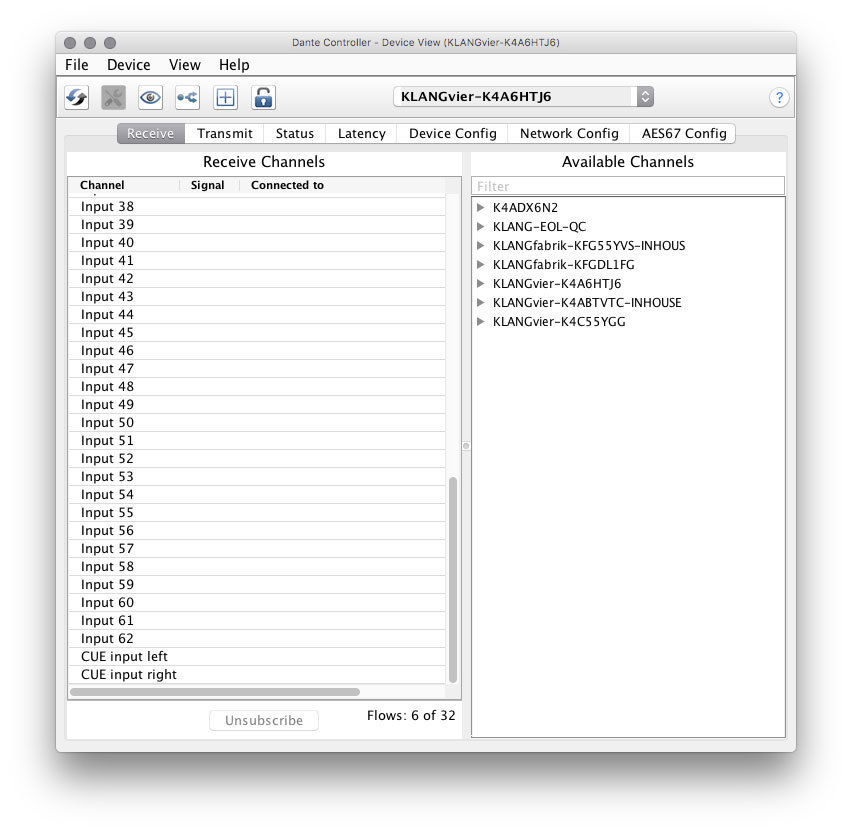Select the KLANGvier-K4ABTVTC-INHOUSE device name
Viewport: 852px width, 832px height.
click(587, 303)
